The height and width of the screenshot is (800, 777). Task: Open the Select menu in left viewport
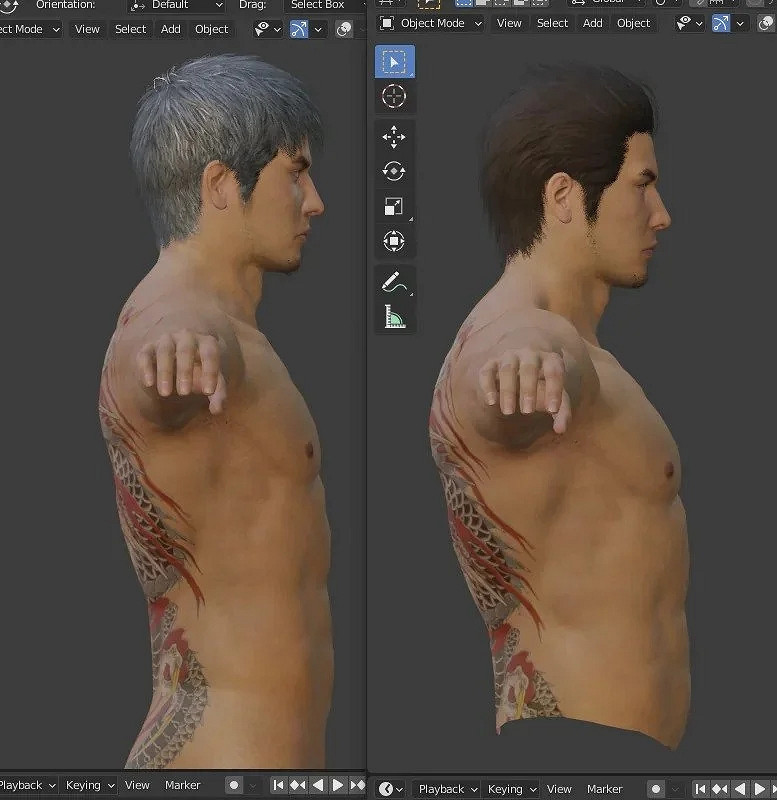coord(130,30)
